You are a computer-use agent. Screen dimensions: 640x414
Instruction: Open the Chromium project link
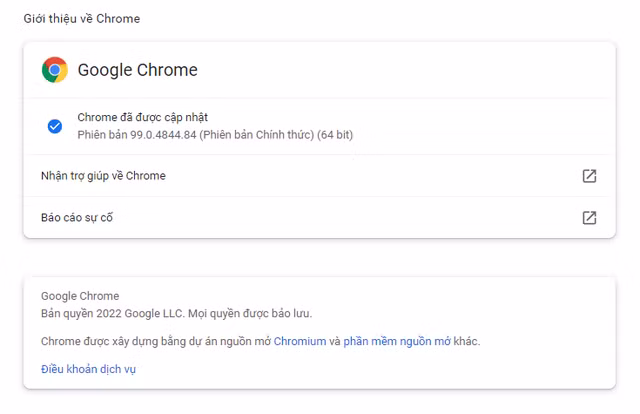(x=300, y=341)
